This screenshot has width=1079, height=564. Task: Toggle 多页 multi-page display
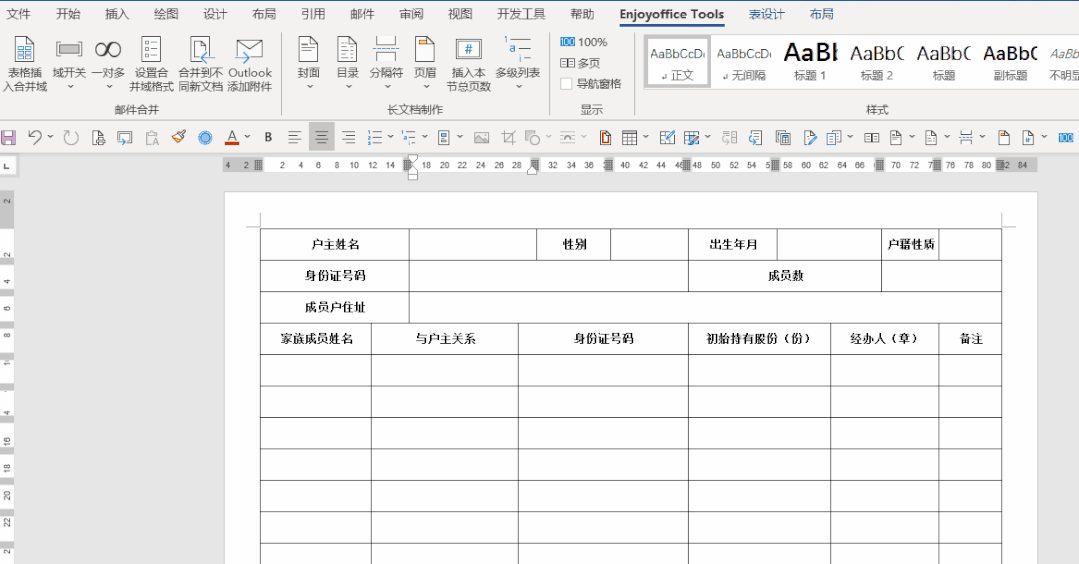(x=580, y=63)
